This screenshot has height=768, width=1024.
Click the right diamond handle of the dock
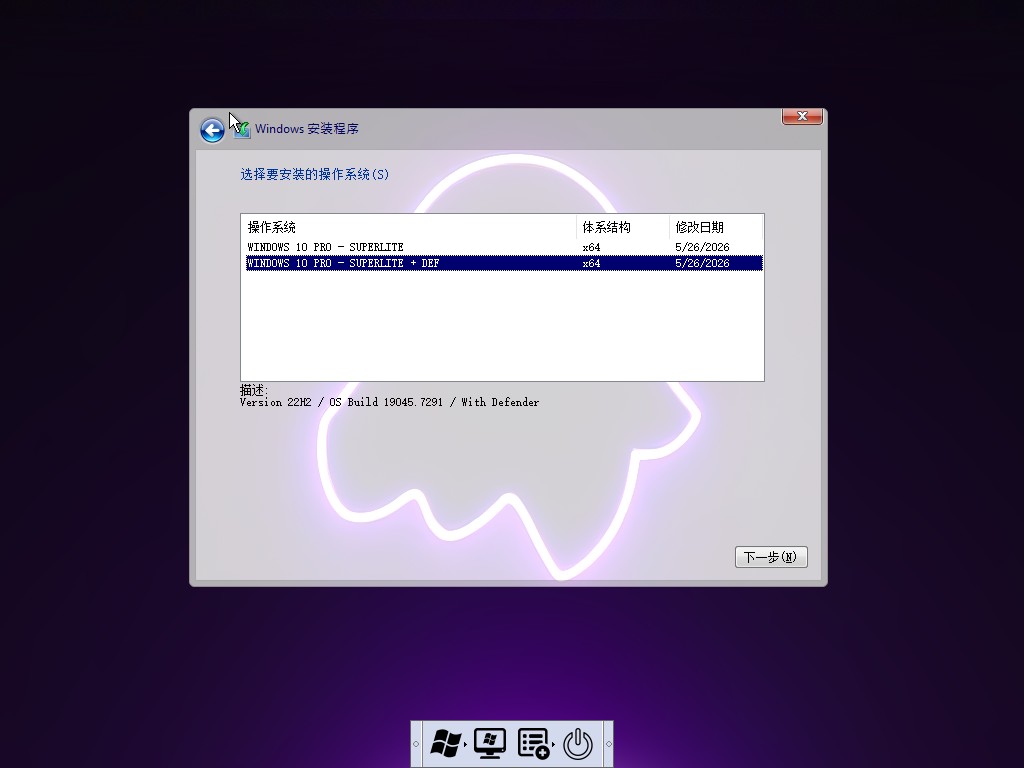pyautogui.click(x=608, y=744)
